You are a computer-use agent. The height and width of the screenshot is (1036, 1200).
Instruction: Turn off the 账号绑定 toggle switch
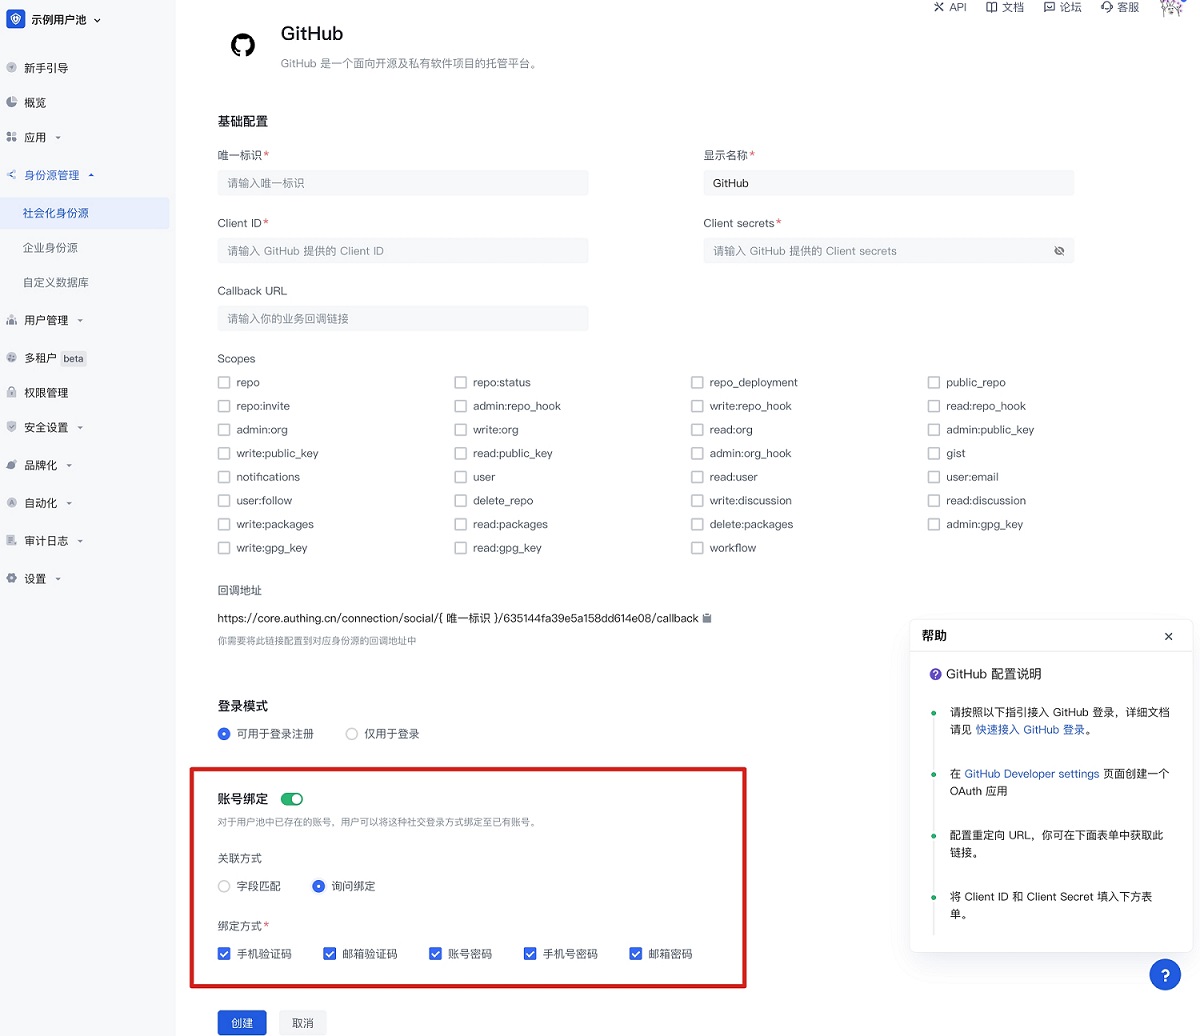292,799
